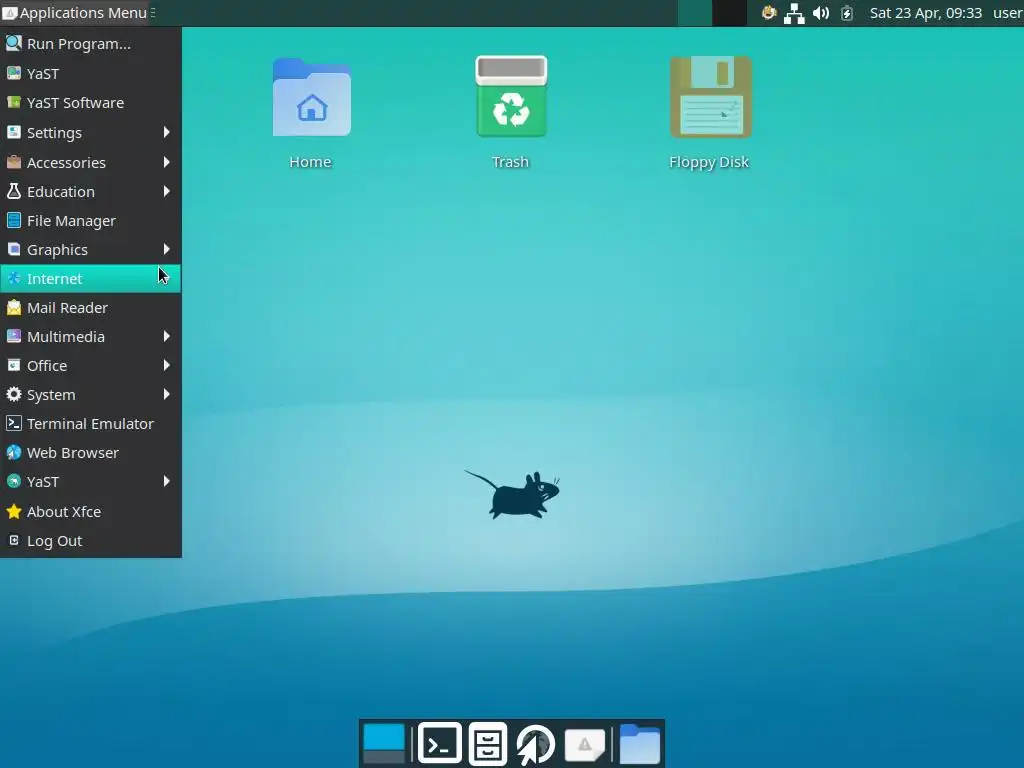Open file cabinet manager in dock

tap(488, 744)
